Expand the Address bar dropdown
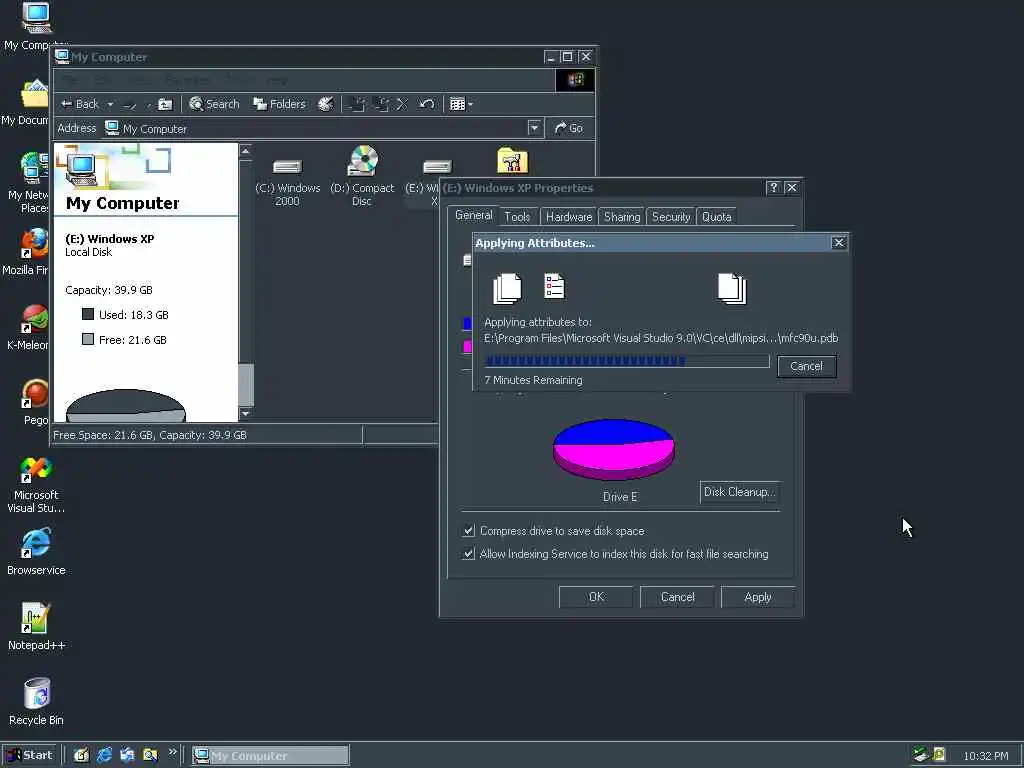This screenshot has width=1024, height=768. (534, 128)
